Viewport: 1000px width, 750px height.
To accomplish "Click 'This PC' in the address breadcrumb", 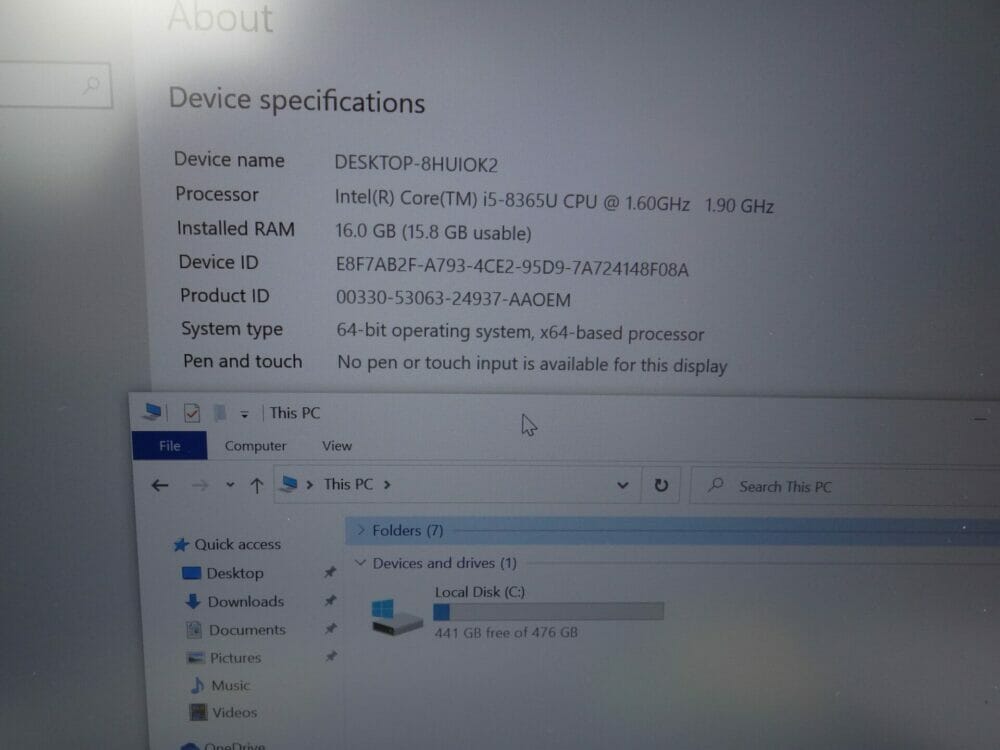I will [x=348, y=484].
